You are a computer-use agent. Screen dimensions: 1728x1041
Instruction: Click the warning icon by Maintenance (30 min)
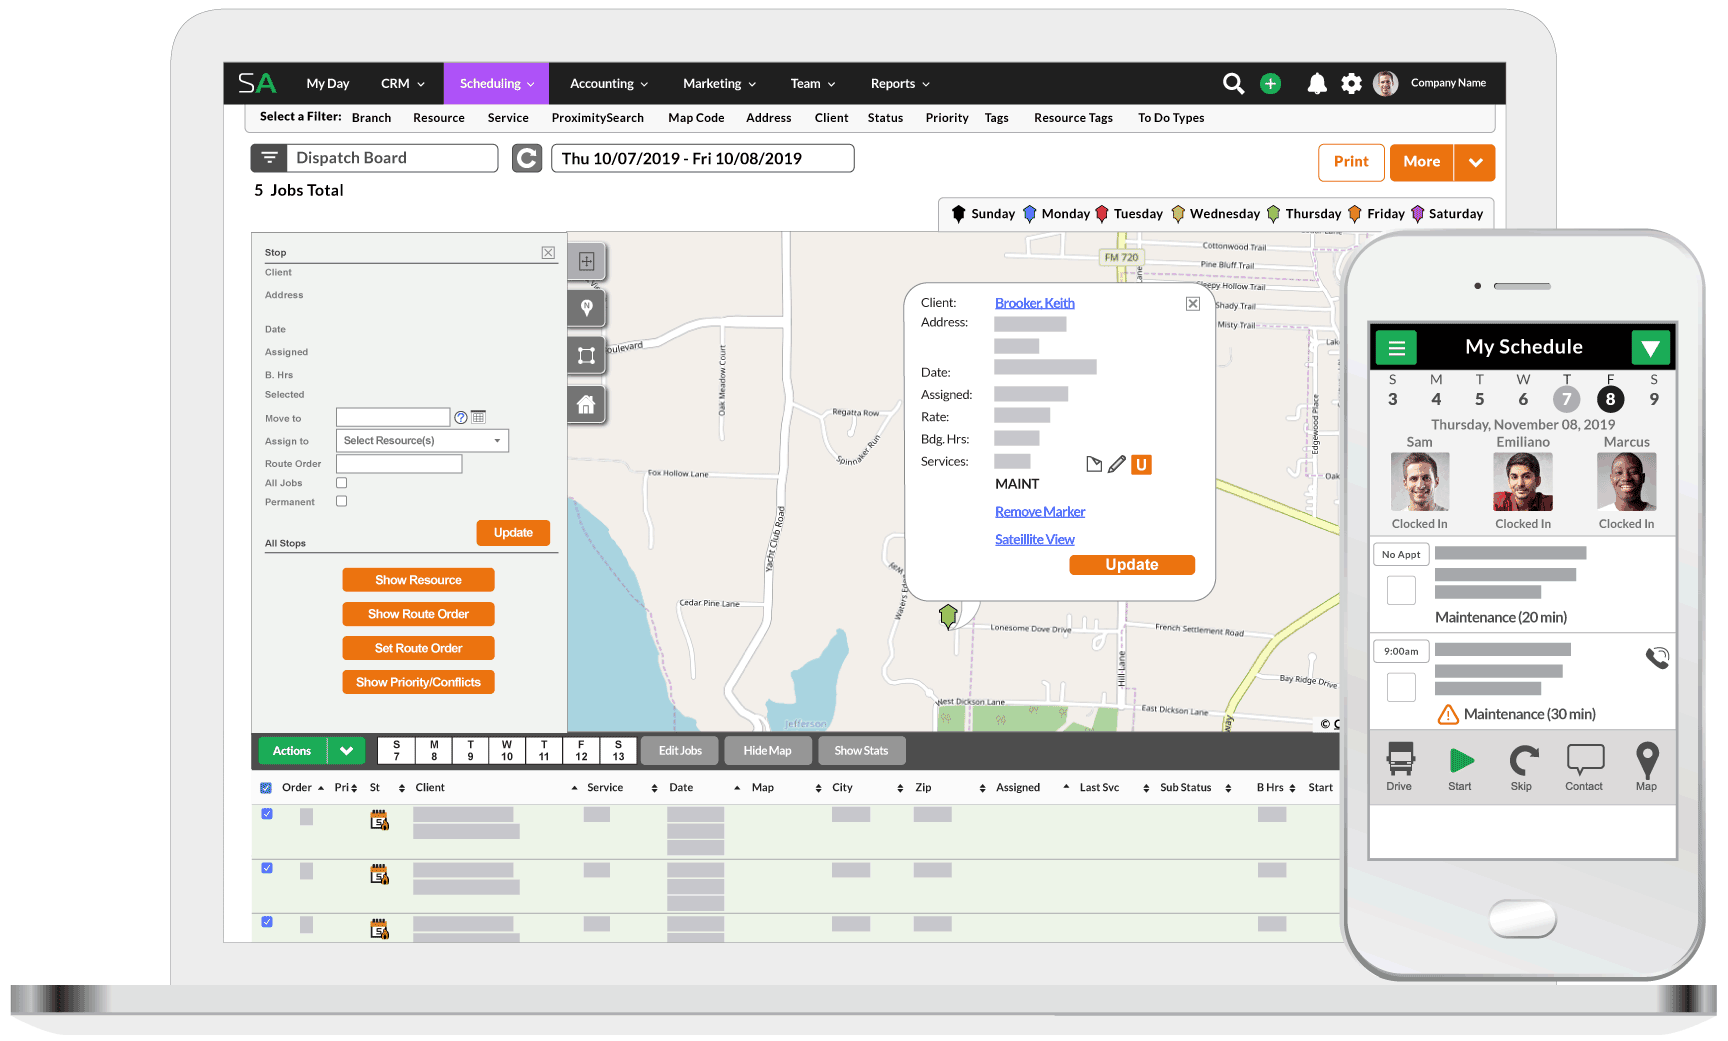pos(1447,714)
